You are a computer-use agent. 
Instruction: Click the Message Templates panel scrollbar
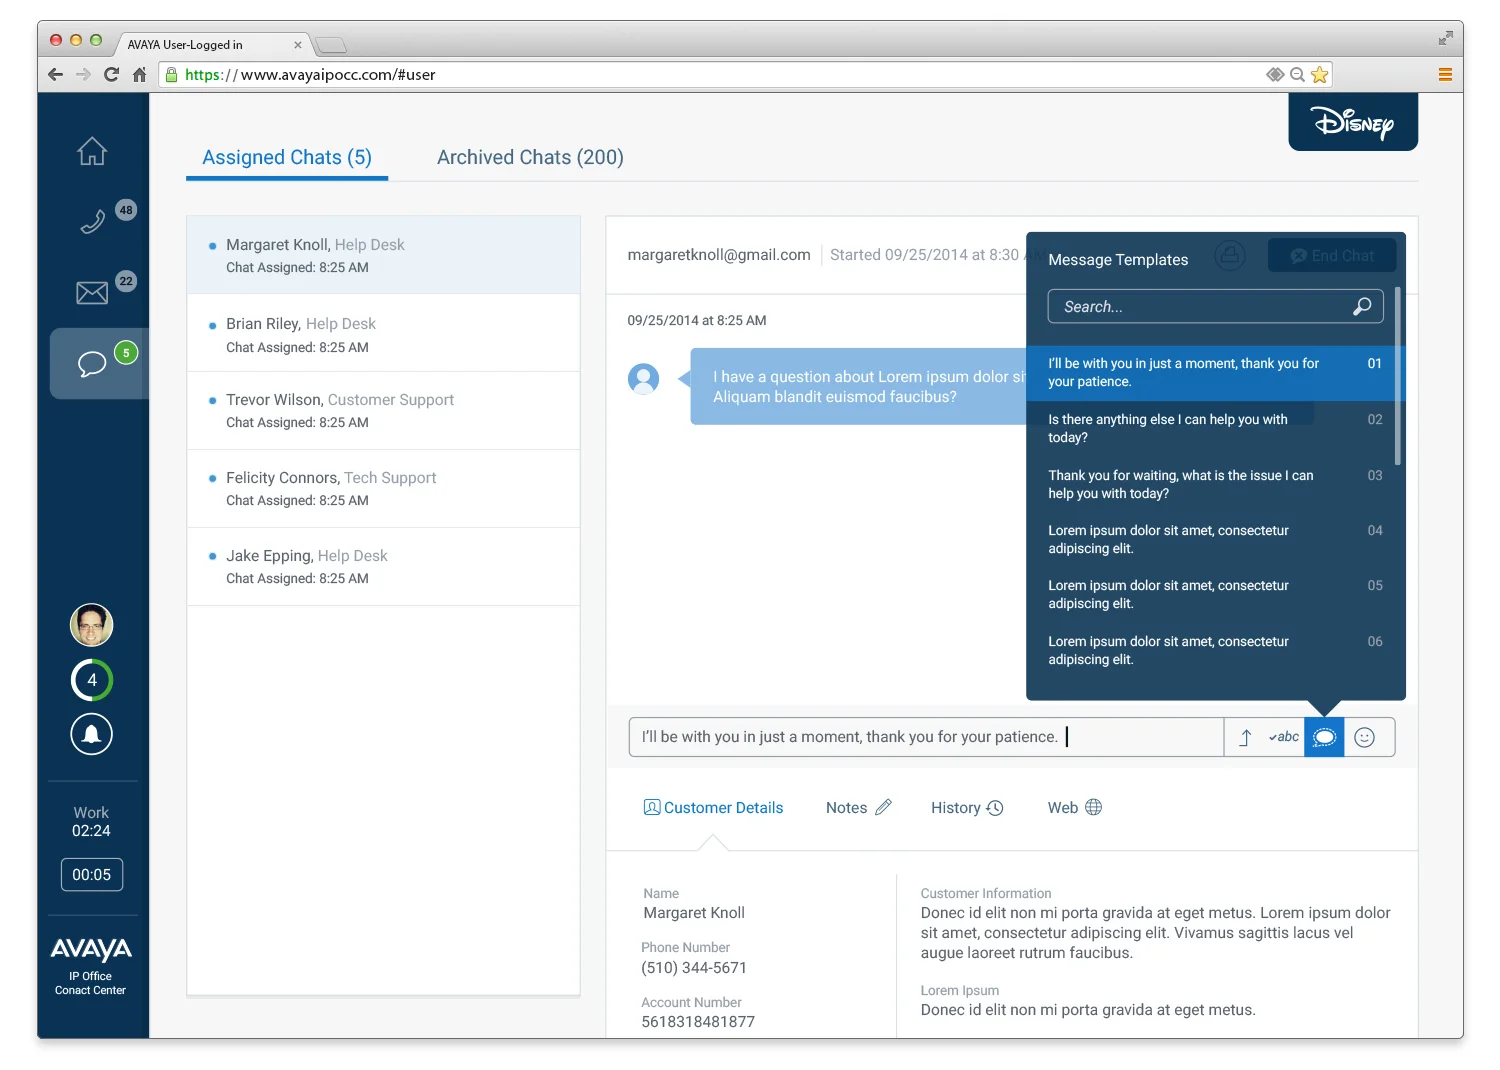pos(1398,376)
